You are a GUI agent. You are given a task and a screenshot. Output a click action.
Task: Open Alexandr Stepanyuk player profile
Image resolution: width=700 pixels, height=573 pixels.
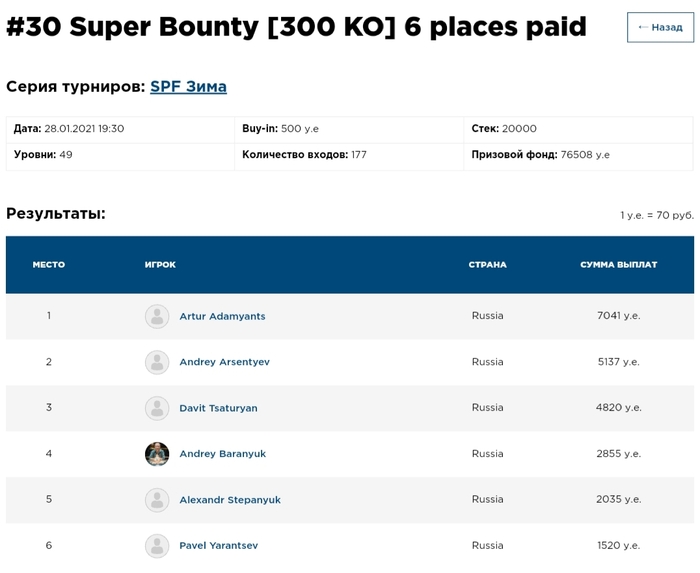pyautogui.click(x=230, y=500)
